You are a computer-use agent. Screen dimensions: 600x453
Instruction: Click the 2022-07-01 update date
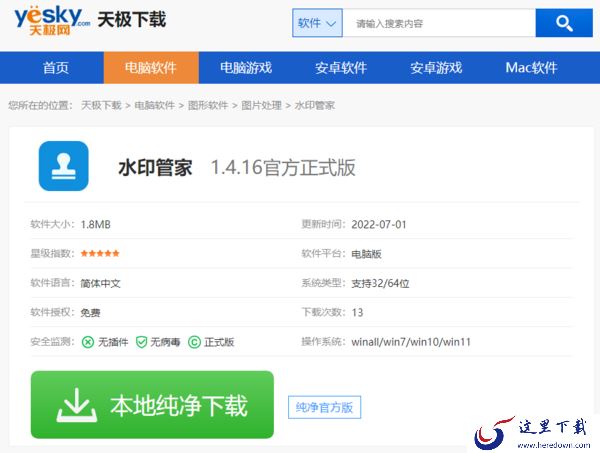[x=379, y=225]
